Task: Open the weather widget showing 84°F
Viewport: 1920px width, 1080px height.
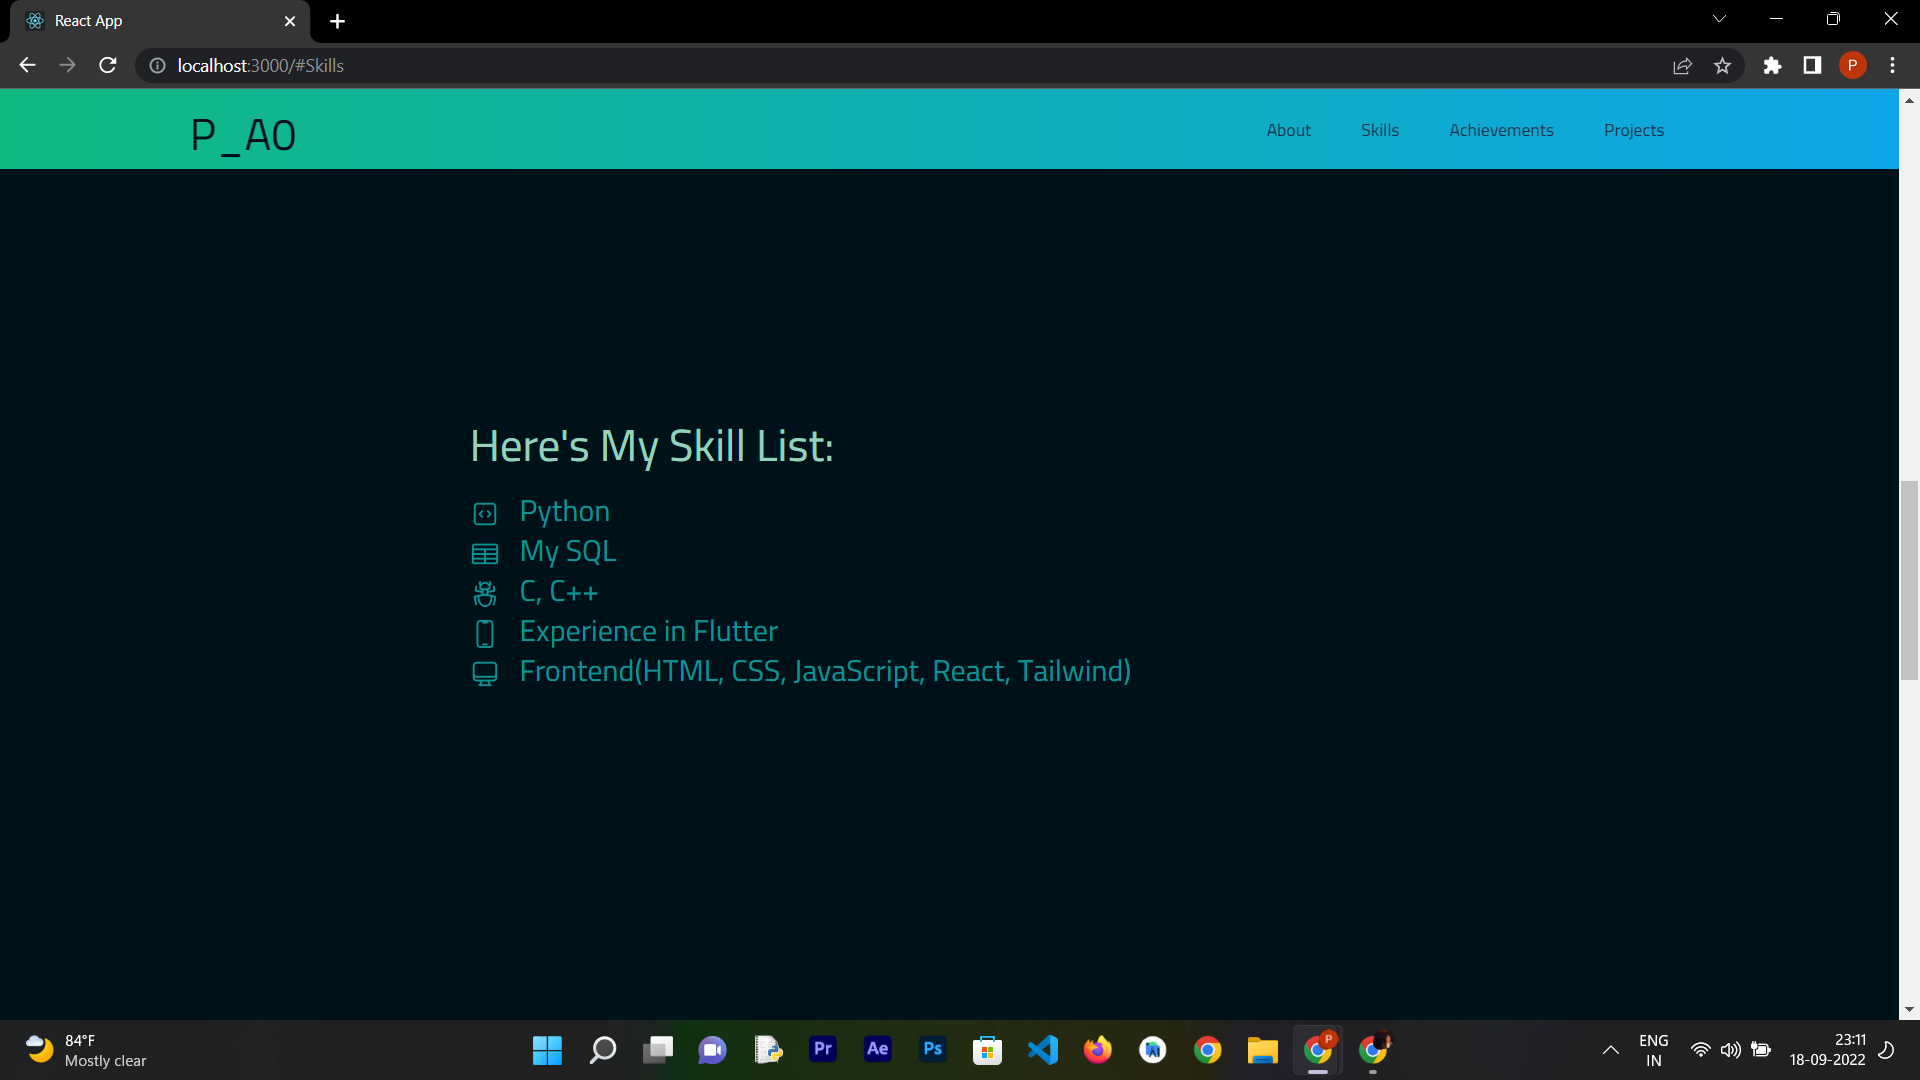Action: click(x=87, y=1050)
